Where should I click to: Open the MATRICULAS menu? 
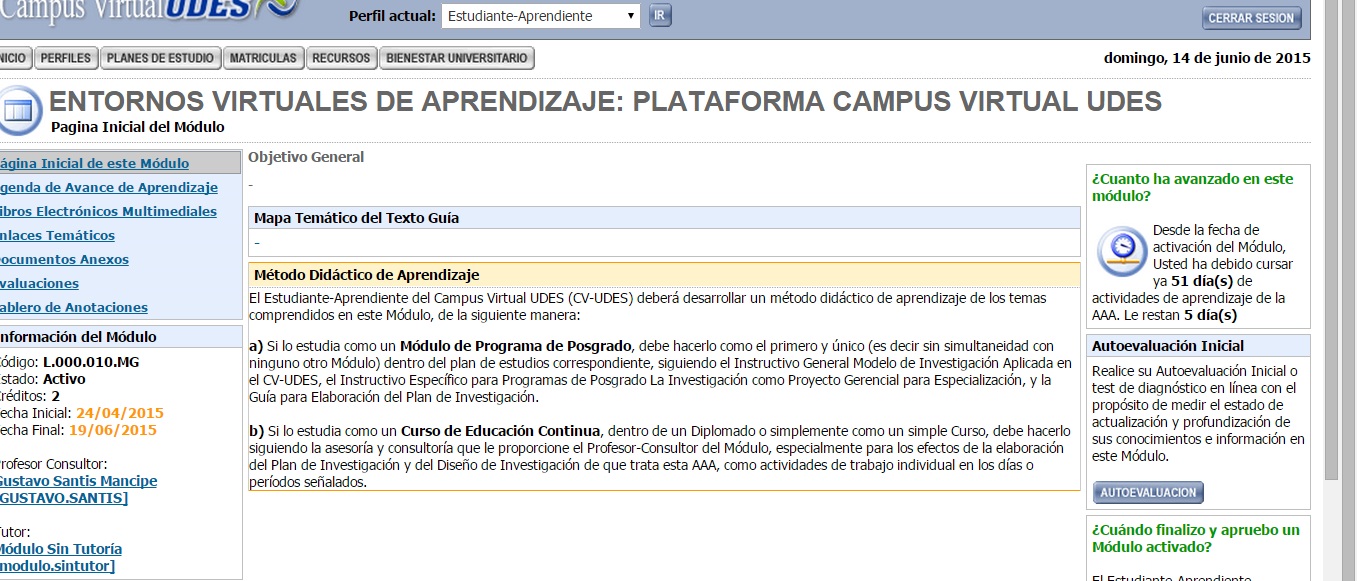pyautogui.click(x=263, y=57)
